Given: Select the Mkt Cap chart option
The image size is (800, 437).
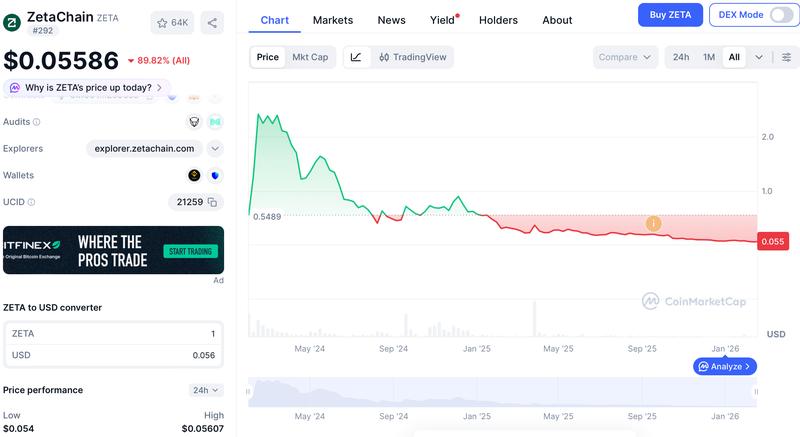Looking at the screenshot, I should [310, 57].
